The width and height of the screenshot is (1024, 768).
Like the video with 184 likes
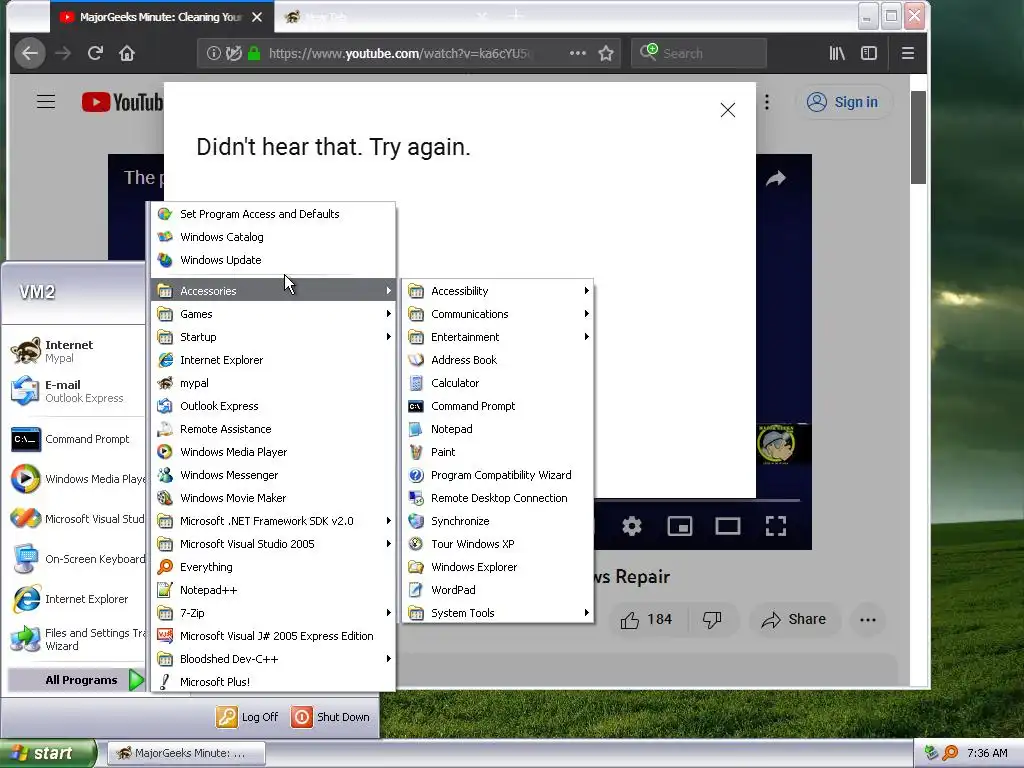point(645,619)
